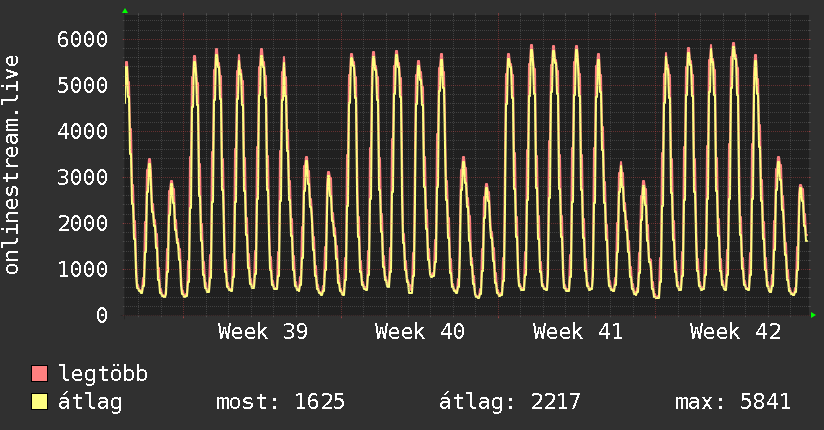The image size is (824, 430).
Task: Click the 'most: 1625' value
Action: pyautogui.click(x=281, y=402)
